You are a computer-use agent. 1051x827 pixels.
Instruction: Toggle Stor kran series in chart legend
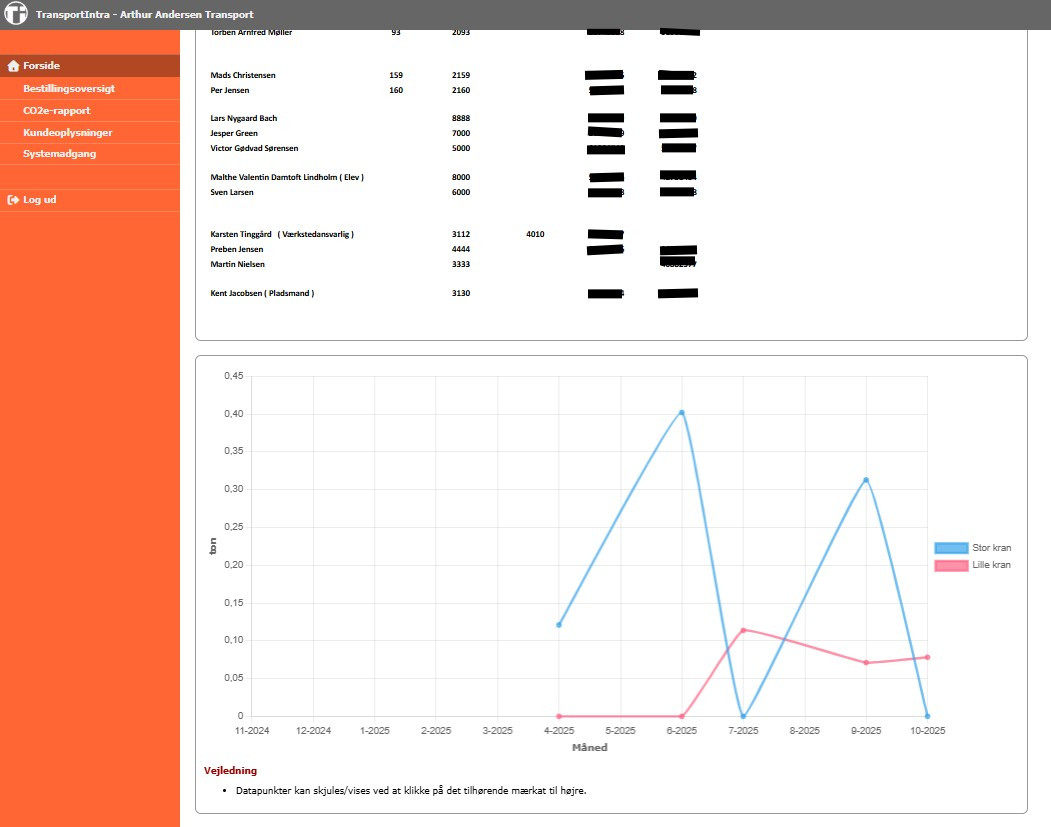click(x=991, y=548)
